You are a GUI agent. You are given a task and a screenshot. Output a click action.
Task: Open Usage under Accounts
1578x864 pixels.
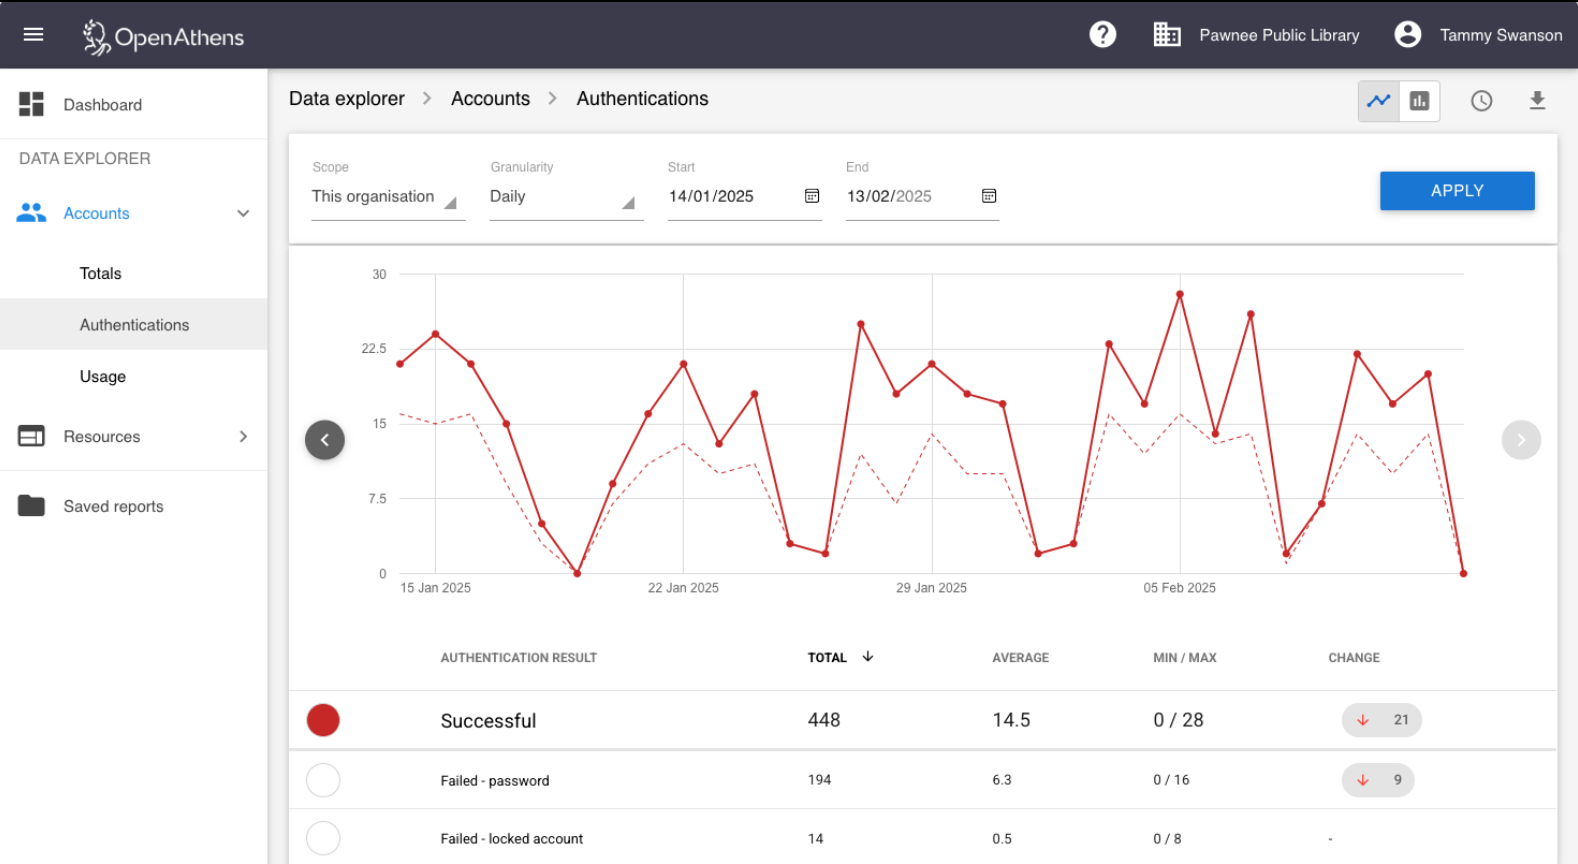tap(103, 377)
